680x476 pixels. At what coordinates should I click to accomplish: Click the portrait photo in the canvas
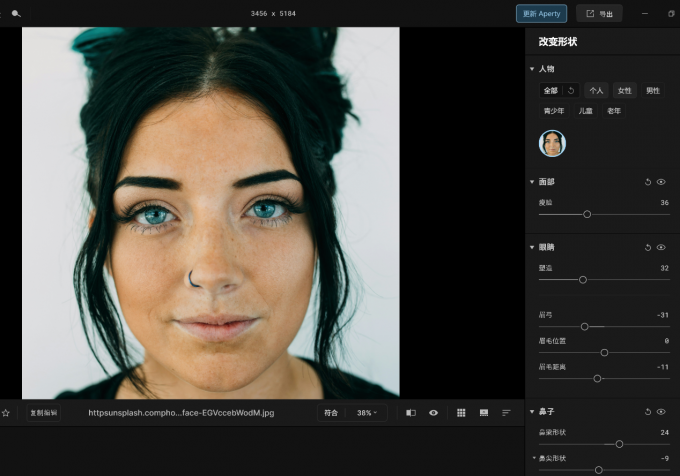pos(211,213)
